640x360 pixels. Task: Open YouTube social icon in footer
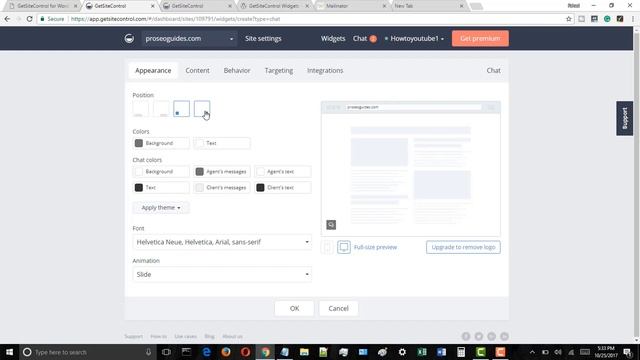(504, 336)
